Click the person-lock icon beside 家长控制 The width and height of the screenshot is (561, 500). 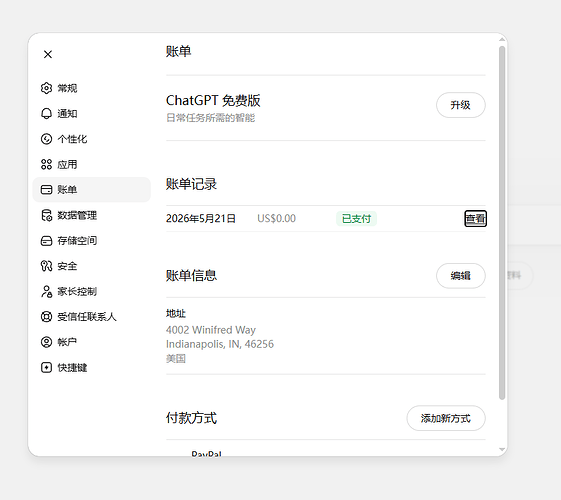click(x=46, y=291)
